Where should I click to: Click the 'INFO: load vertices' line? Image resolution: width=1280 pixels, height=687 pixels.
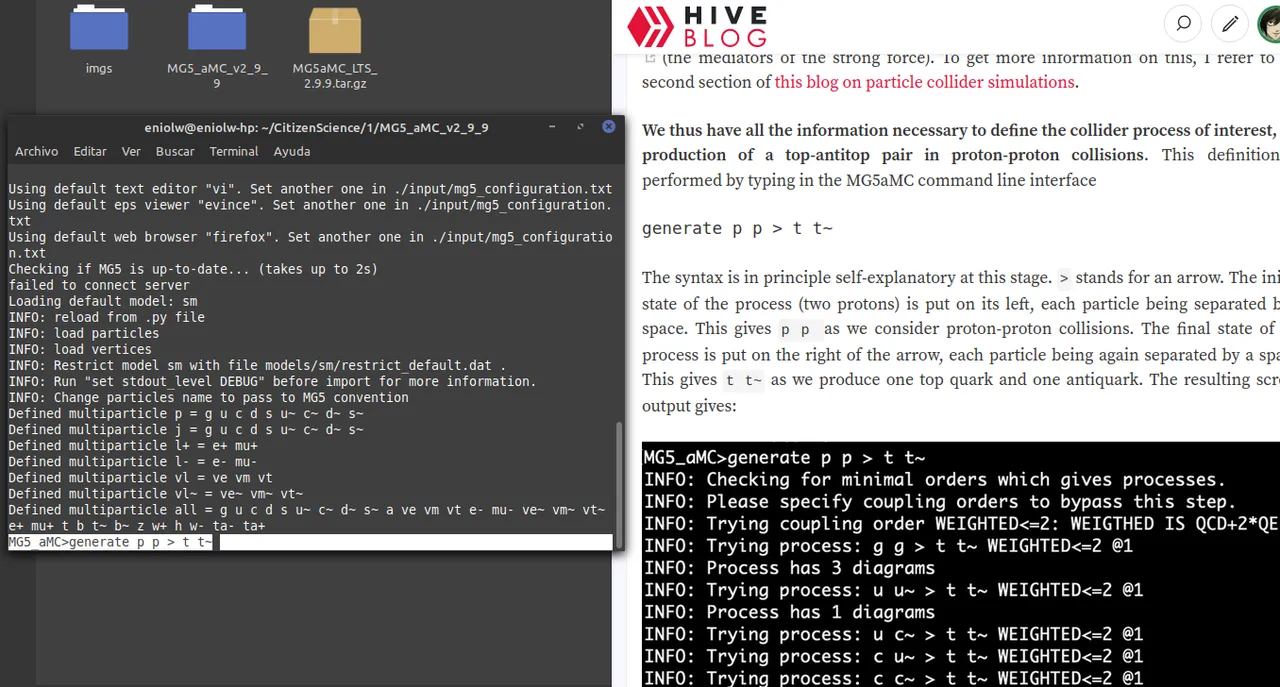tap(80, 349)
